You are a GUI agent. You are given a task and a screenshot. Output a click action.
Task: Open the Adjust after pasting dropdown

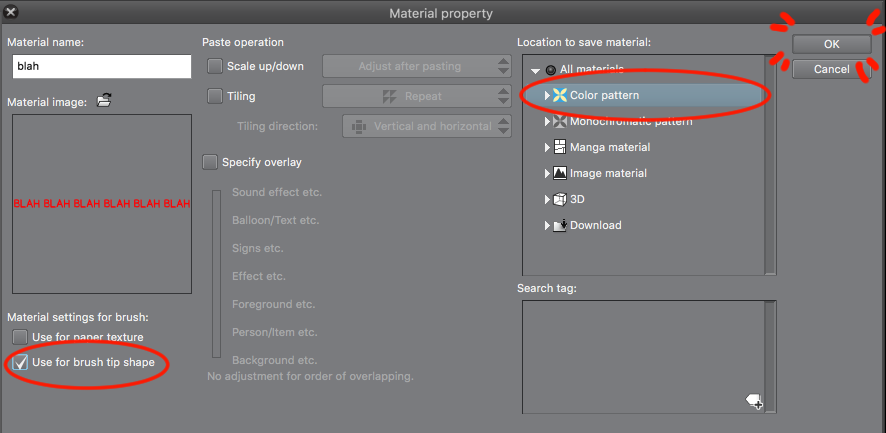point(417,67)
